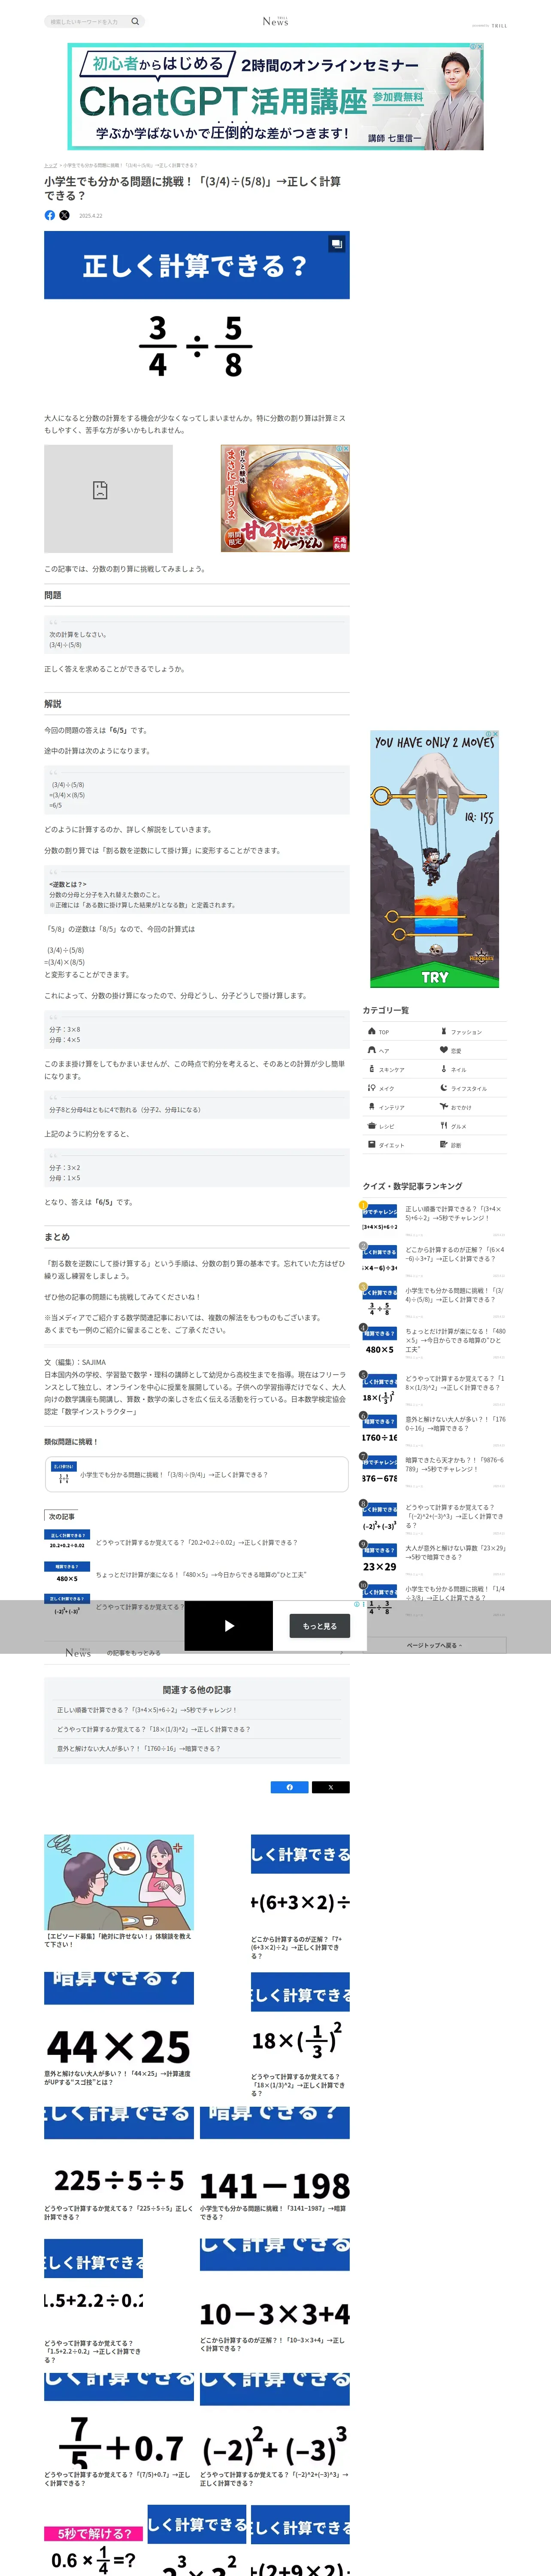Viewport: 551px width, 2576px height.
Task: Click ページトップへ戻る button
Action: [x=434, y=1645]
